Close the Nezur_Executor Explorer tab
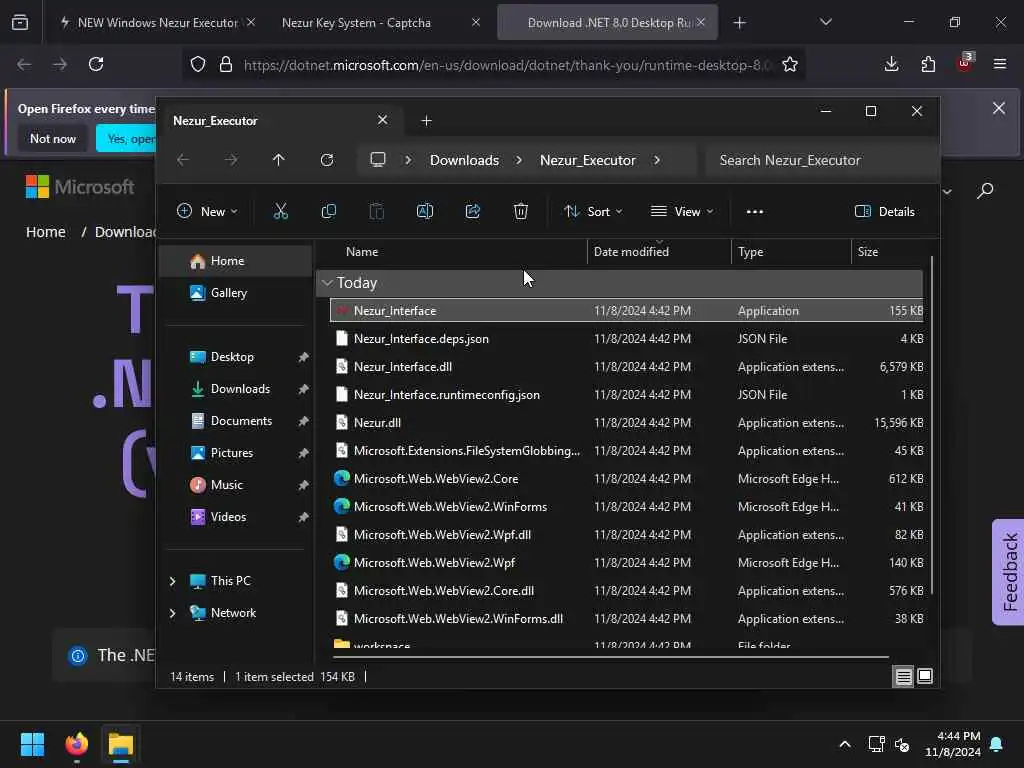This screenshot has height=768, width=1024. click(383, 120)
